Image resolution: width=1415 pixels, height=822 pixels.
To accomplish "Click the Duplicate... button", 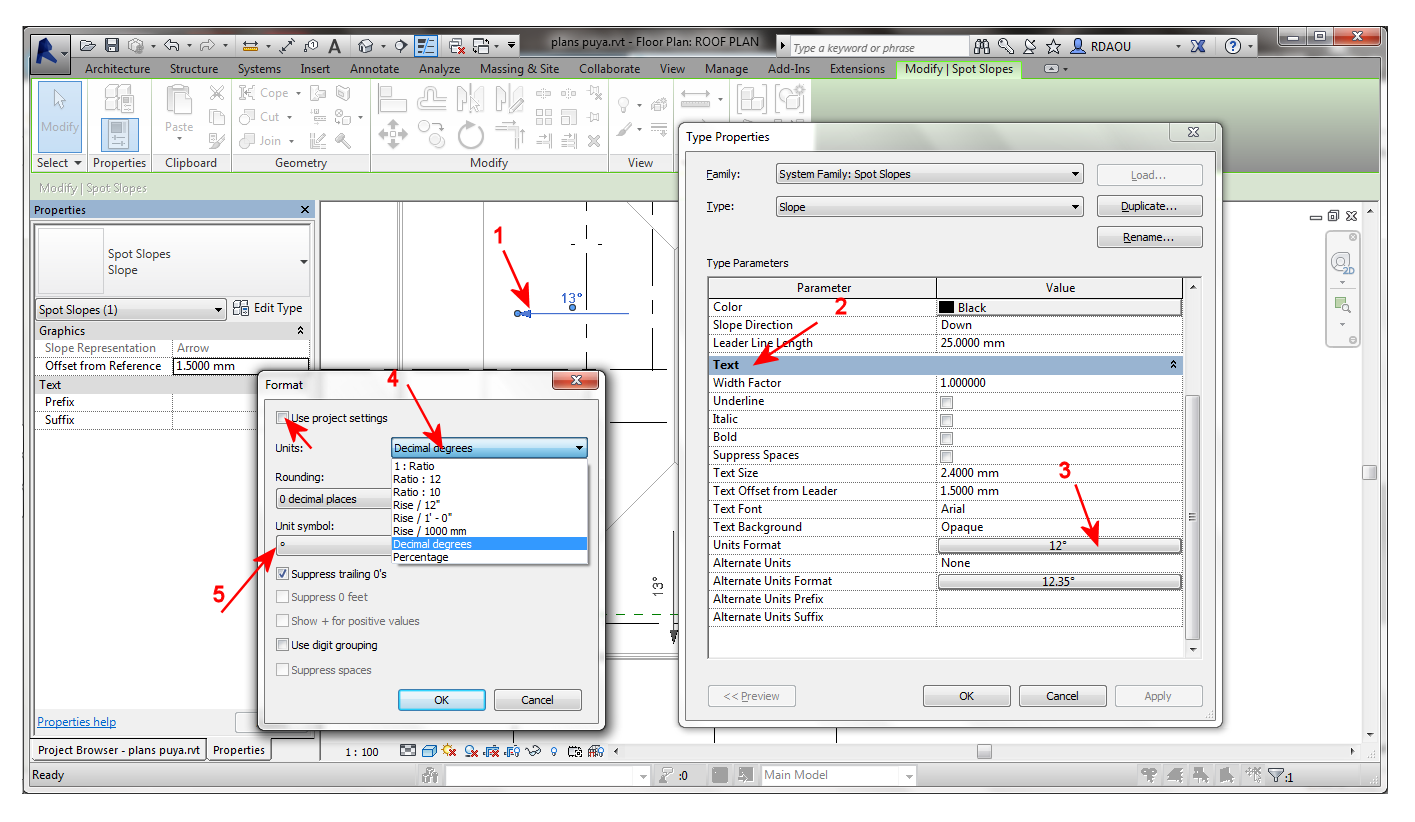I will [x=1149, y=206].
